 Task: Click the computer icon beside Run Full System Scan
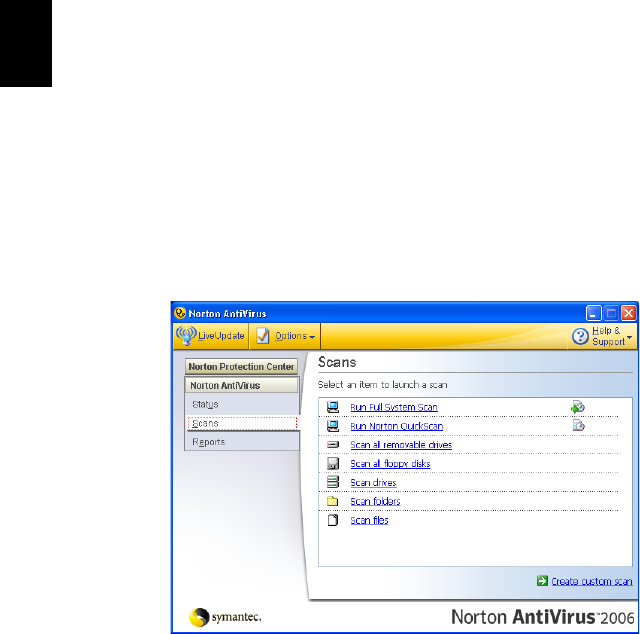[333, 407]
